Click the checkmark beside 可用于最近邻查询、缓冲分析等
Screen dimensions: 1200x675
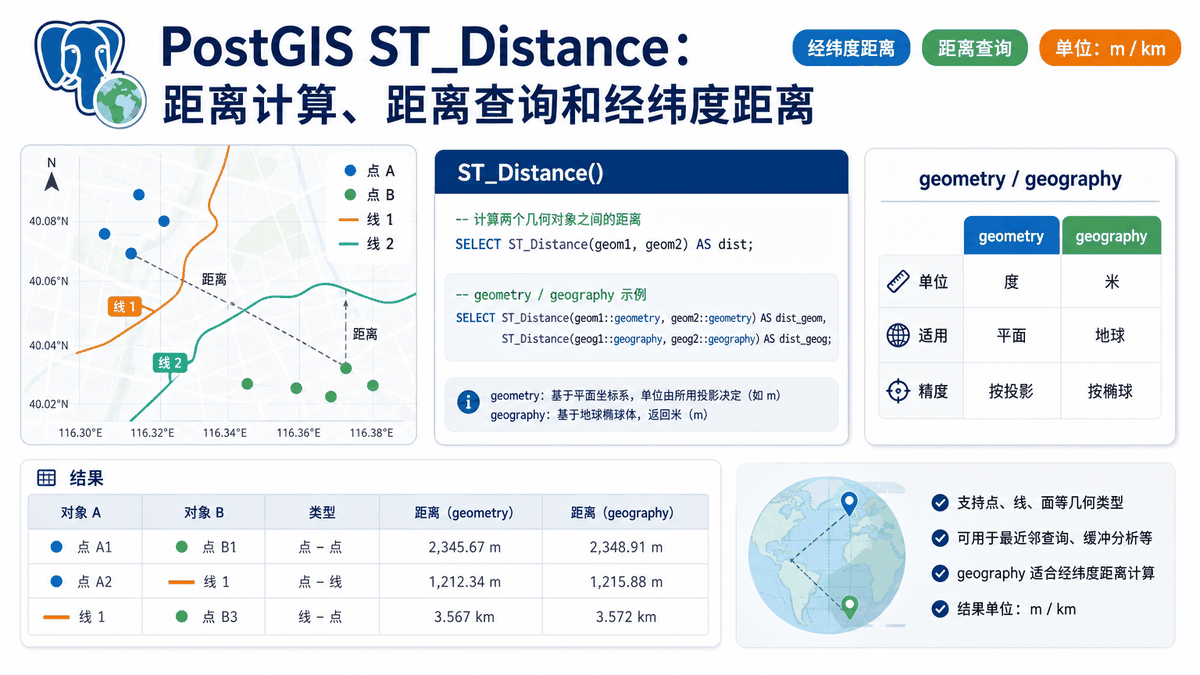939,538
